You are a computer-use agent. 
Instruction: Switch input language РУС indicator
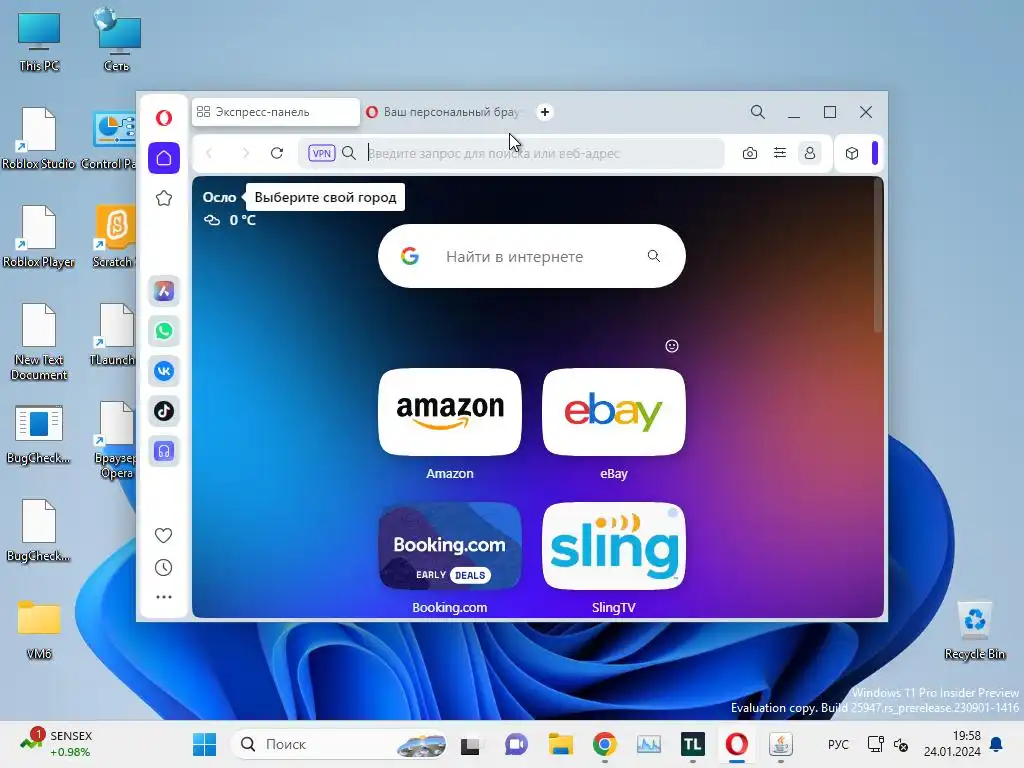pyautogui.click(x=838, y=744)
